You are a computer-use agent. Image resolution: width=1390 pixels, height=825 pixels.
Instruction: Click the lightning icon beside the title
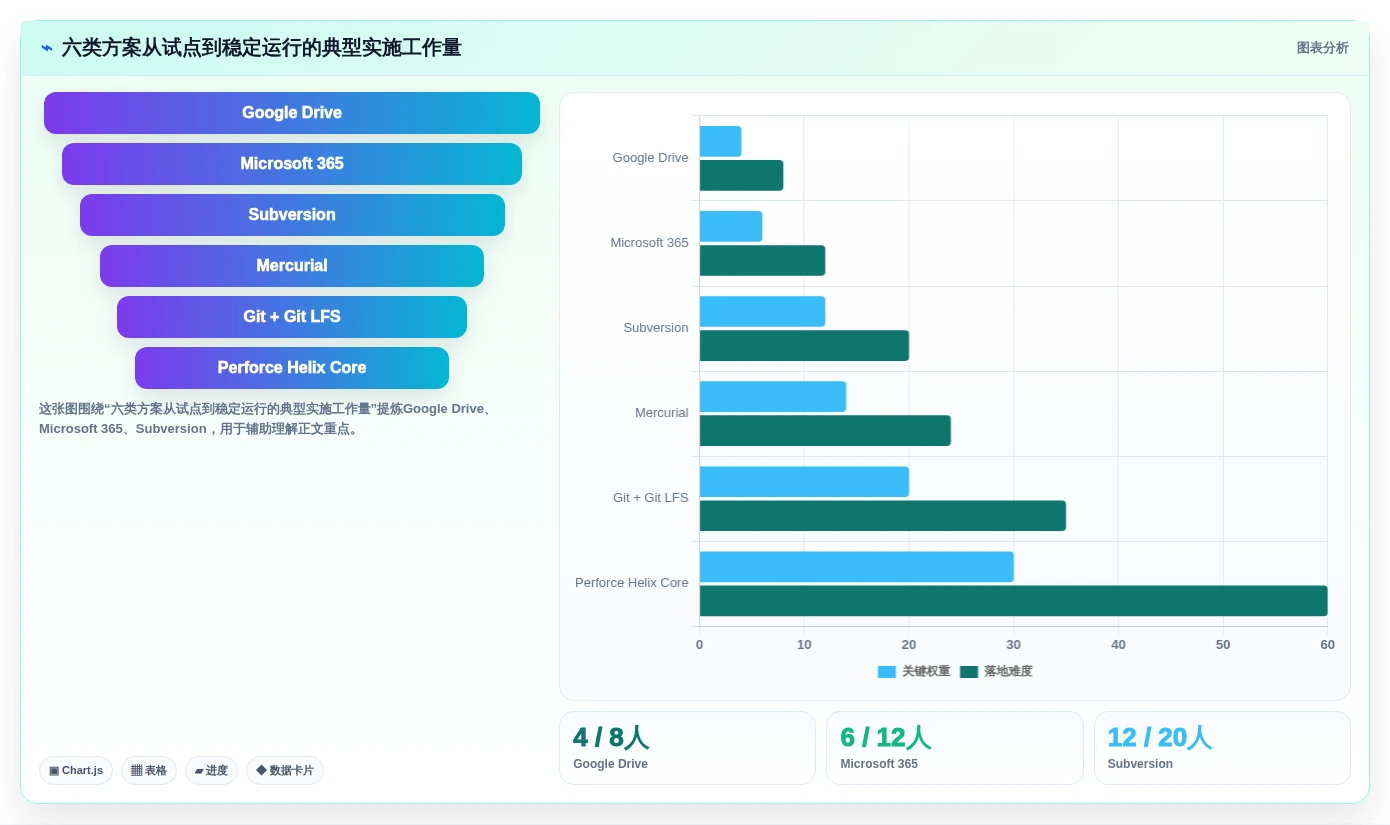coord(47,48)
